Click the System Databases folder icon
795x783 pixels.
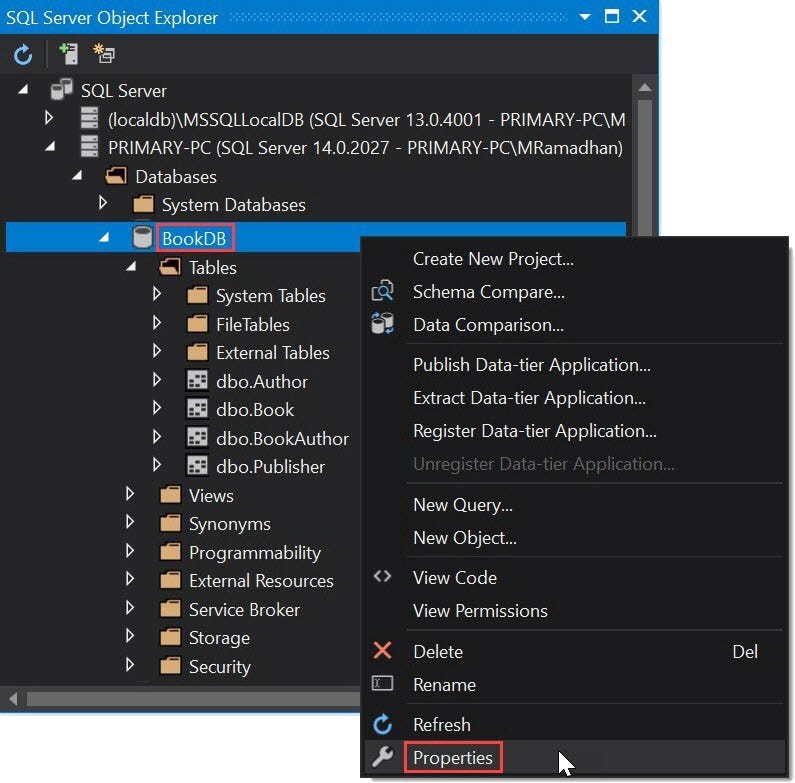[143, 204]
